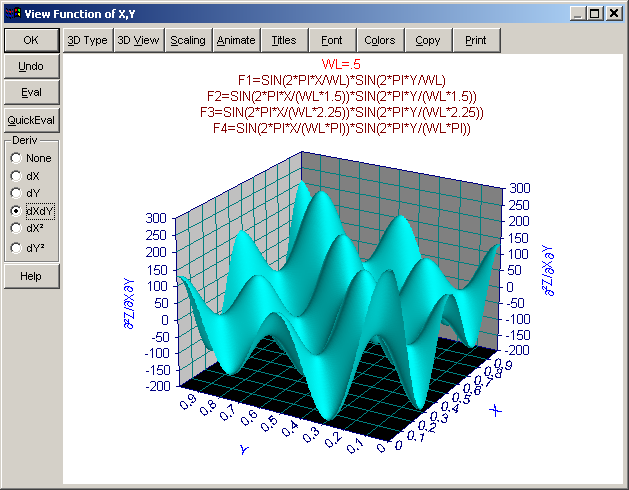Maximize the View Function window
This screenshot has width=629, height=490.
pyautogui.click(x=594, y=14)
